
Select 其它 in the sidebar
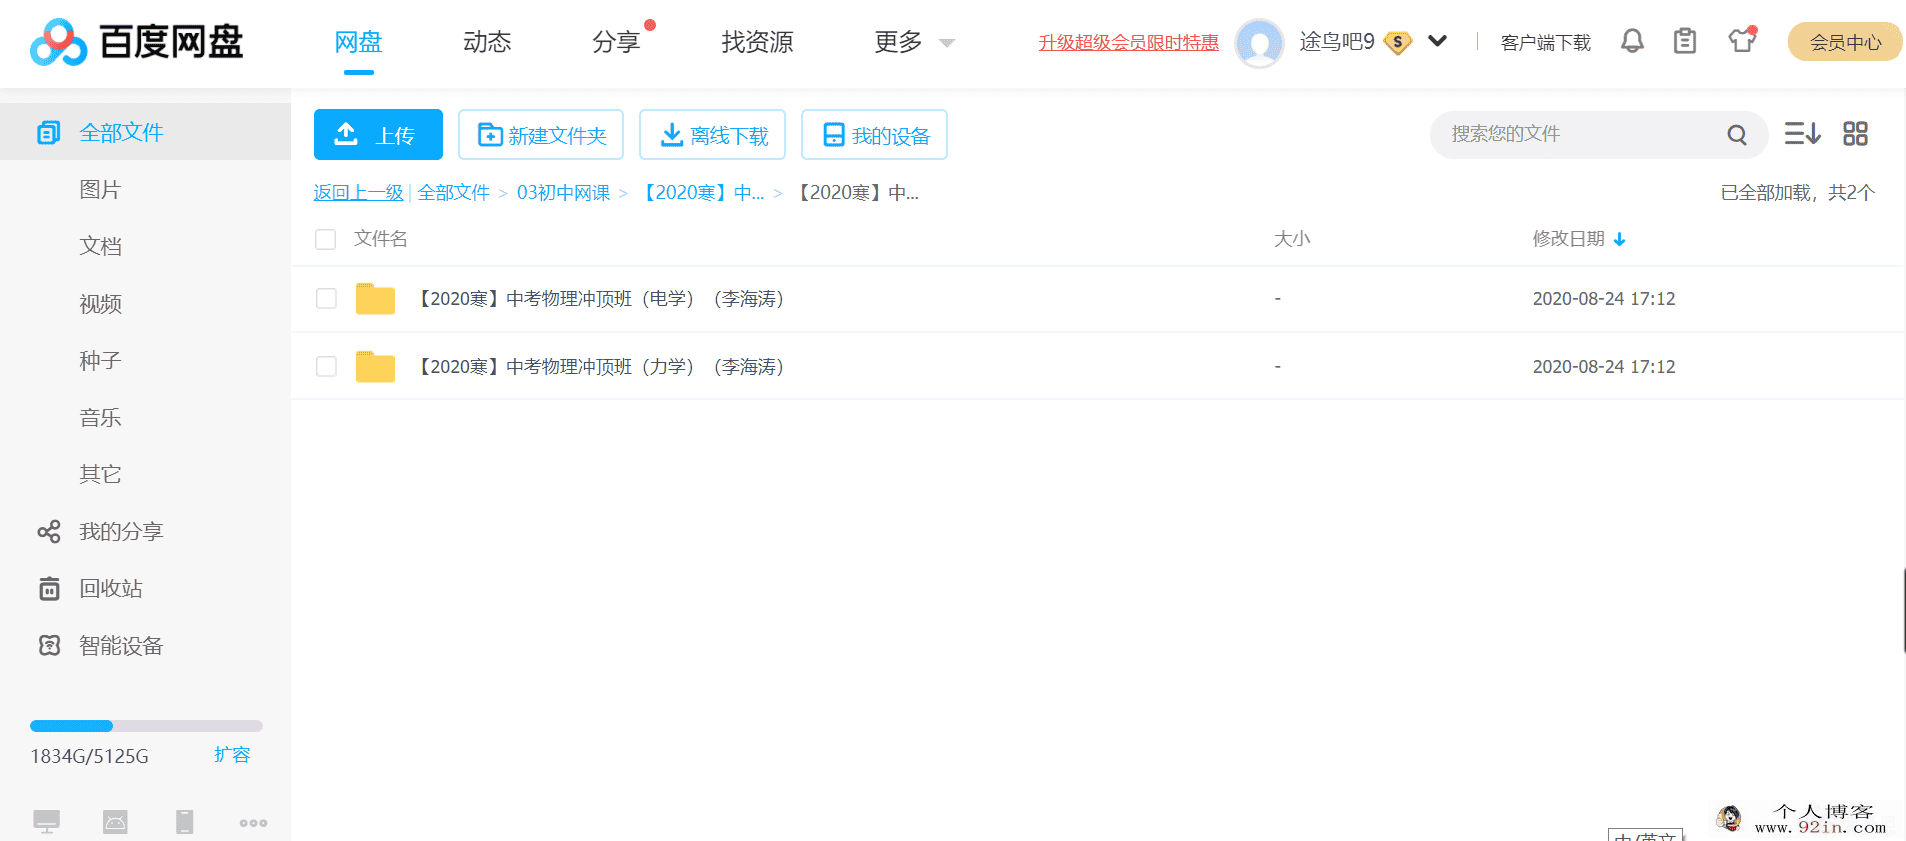tap(100, 474)
